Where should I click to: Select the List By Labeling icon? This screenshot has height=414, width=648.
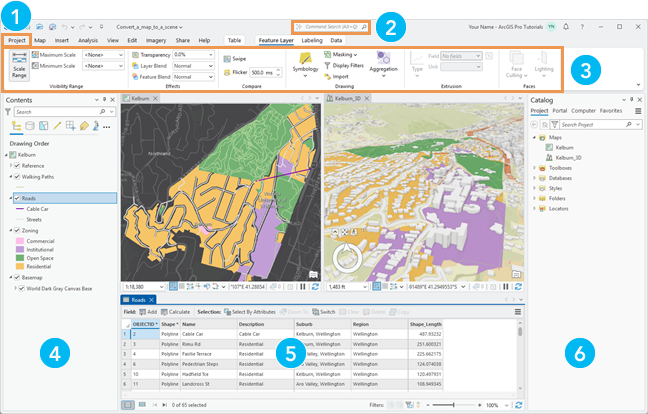(84, 126)
